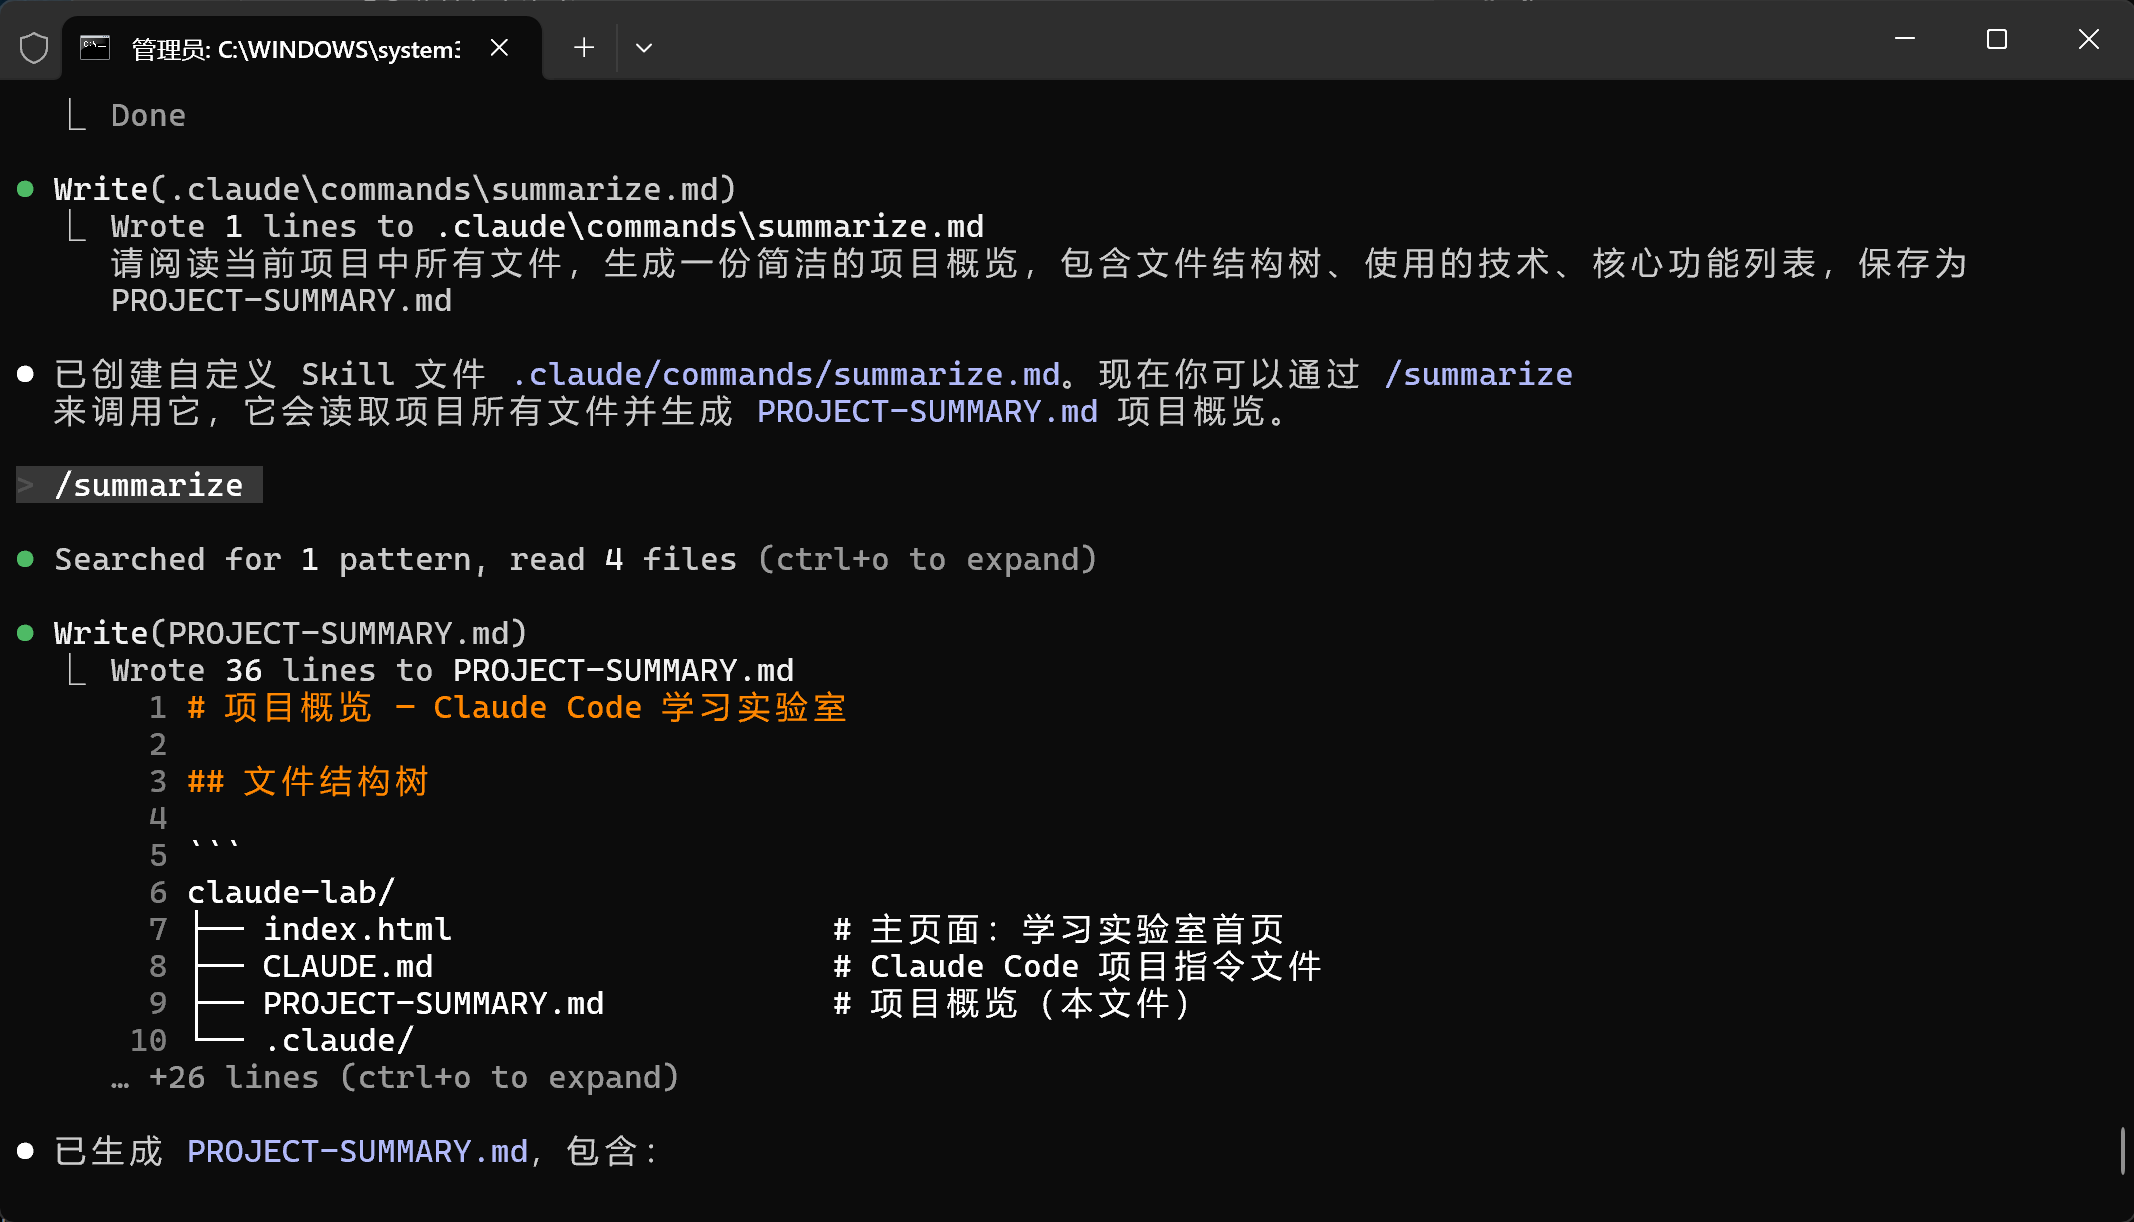
Task: Minimize the terminal window
Action: tap(1905, 39)
